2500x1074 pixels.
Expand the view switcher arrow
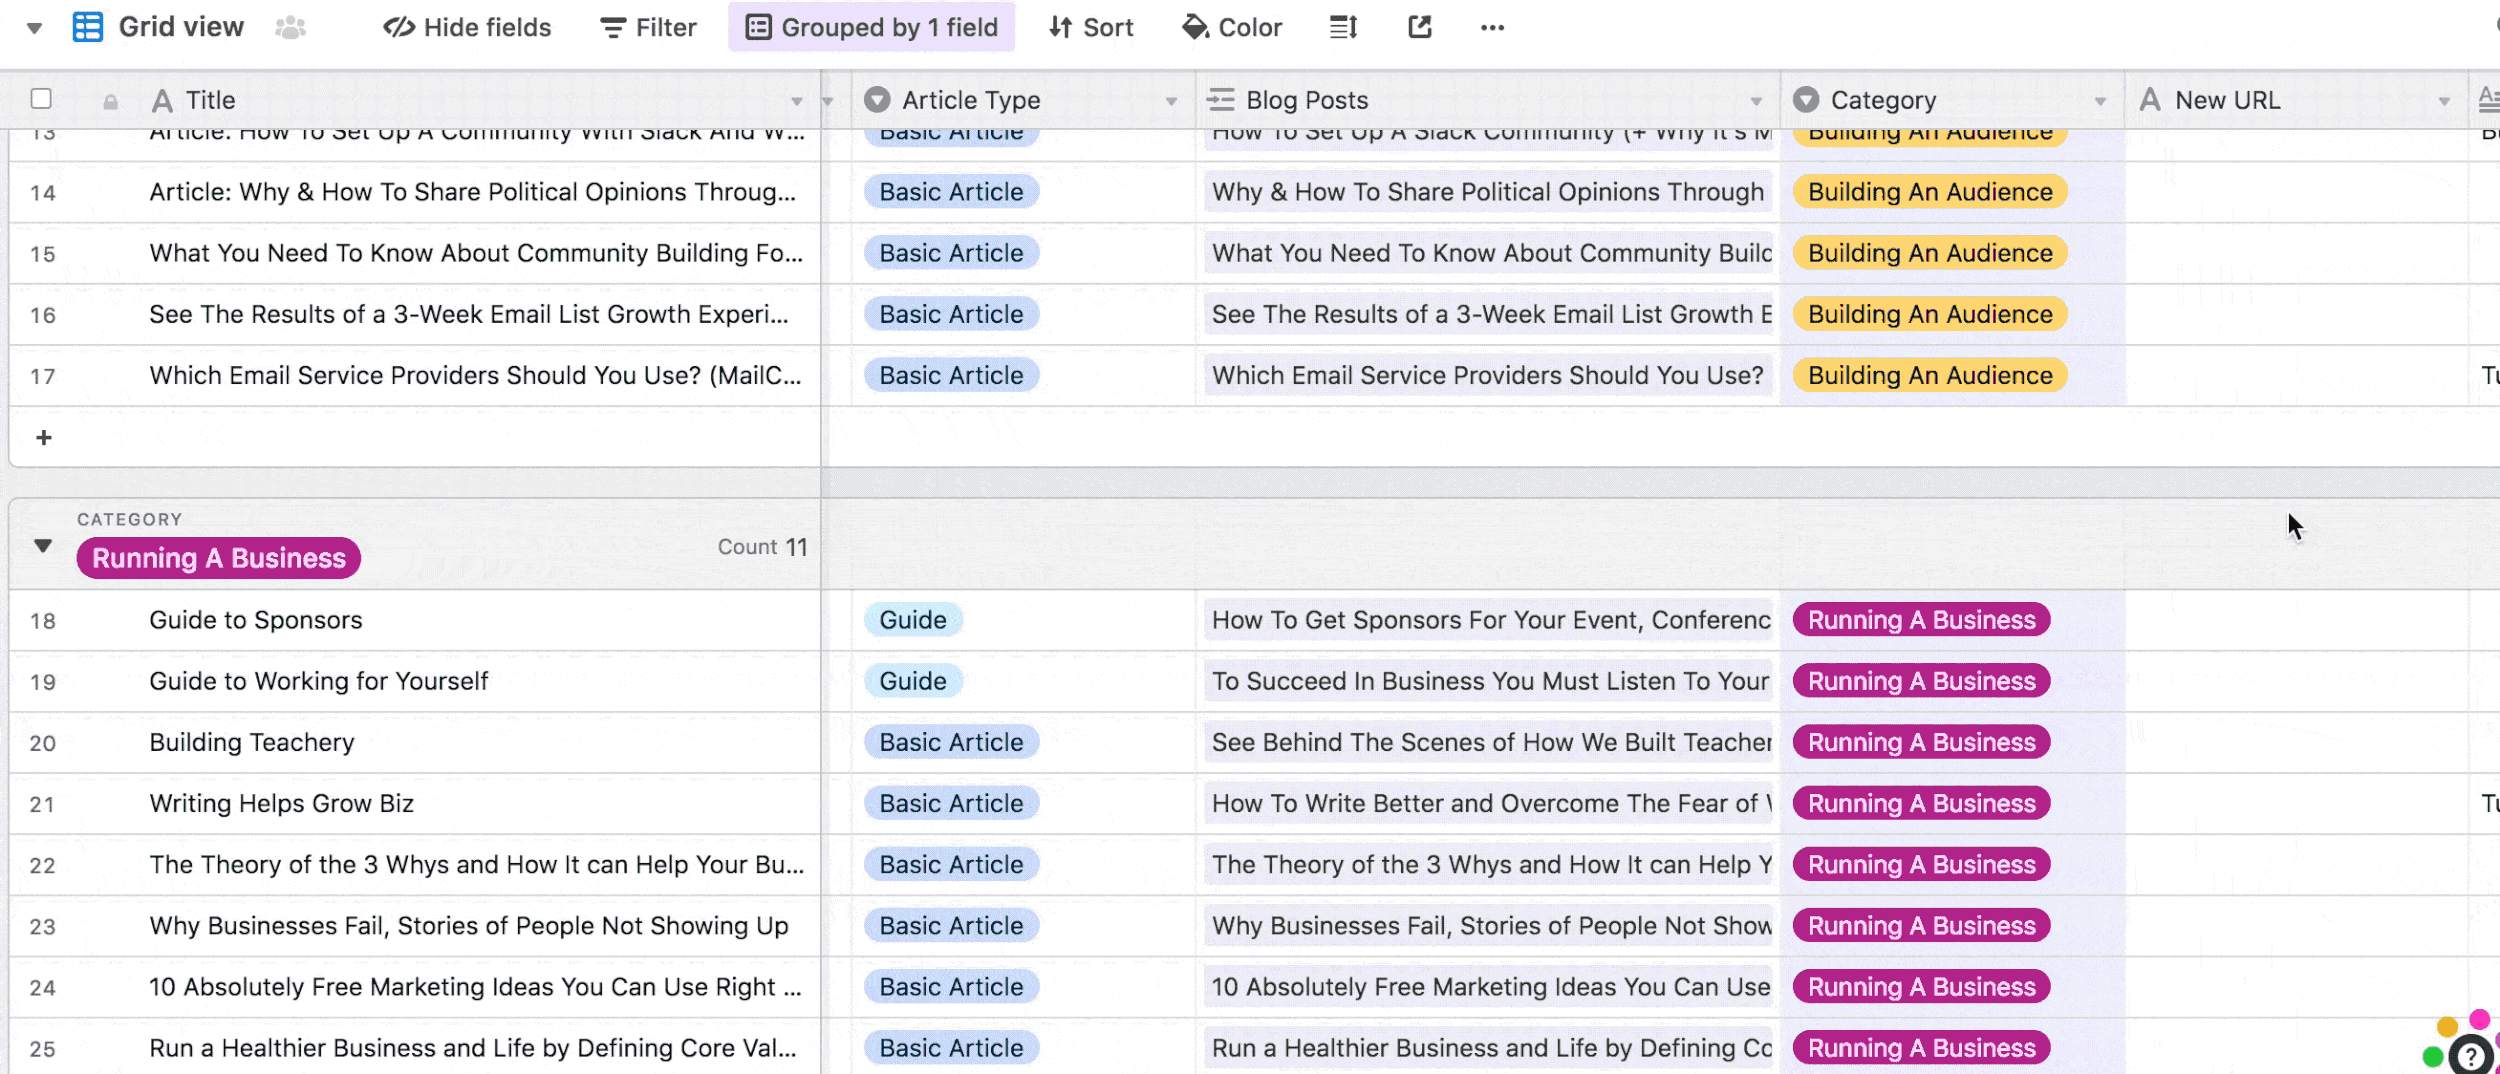pyautogui.click(x=34, y=28)
